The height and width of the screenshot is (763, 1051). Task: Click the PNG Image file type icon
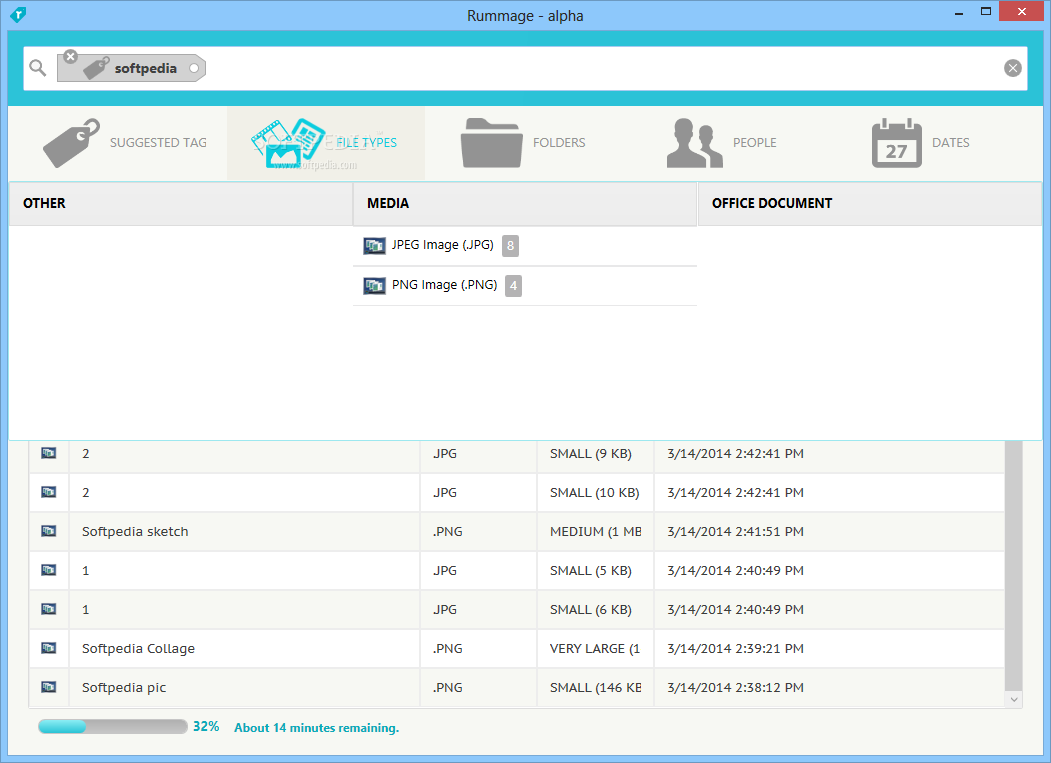(x=374, y=286)
